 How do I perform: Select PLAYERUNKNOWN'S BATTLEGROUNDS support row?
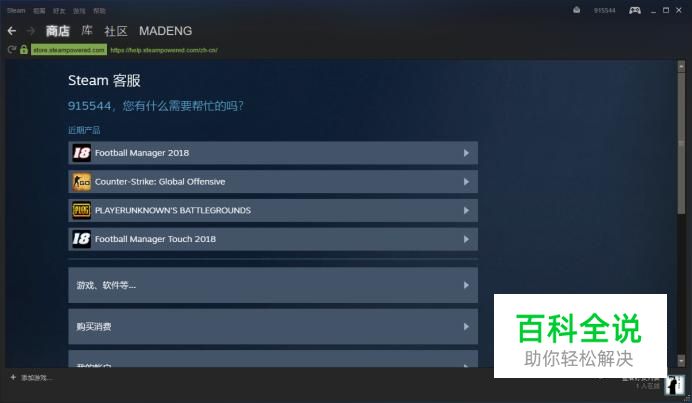point(273,210)
